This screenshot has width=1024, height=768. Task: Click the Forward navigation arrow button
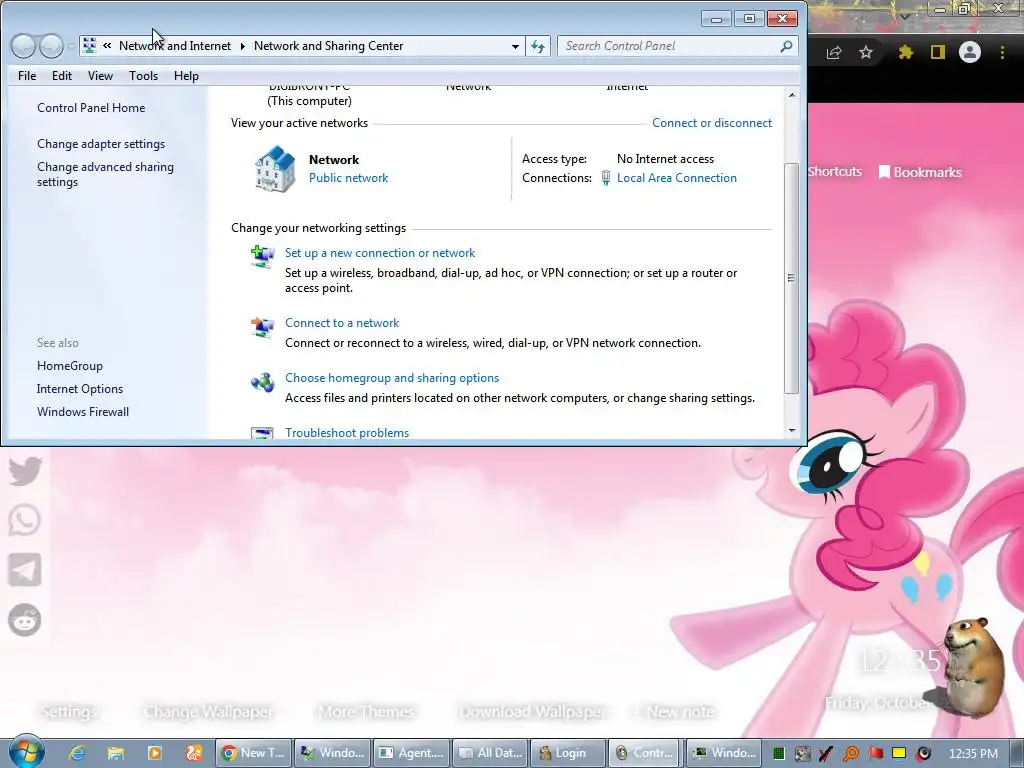52,46
